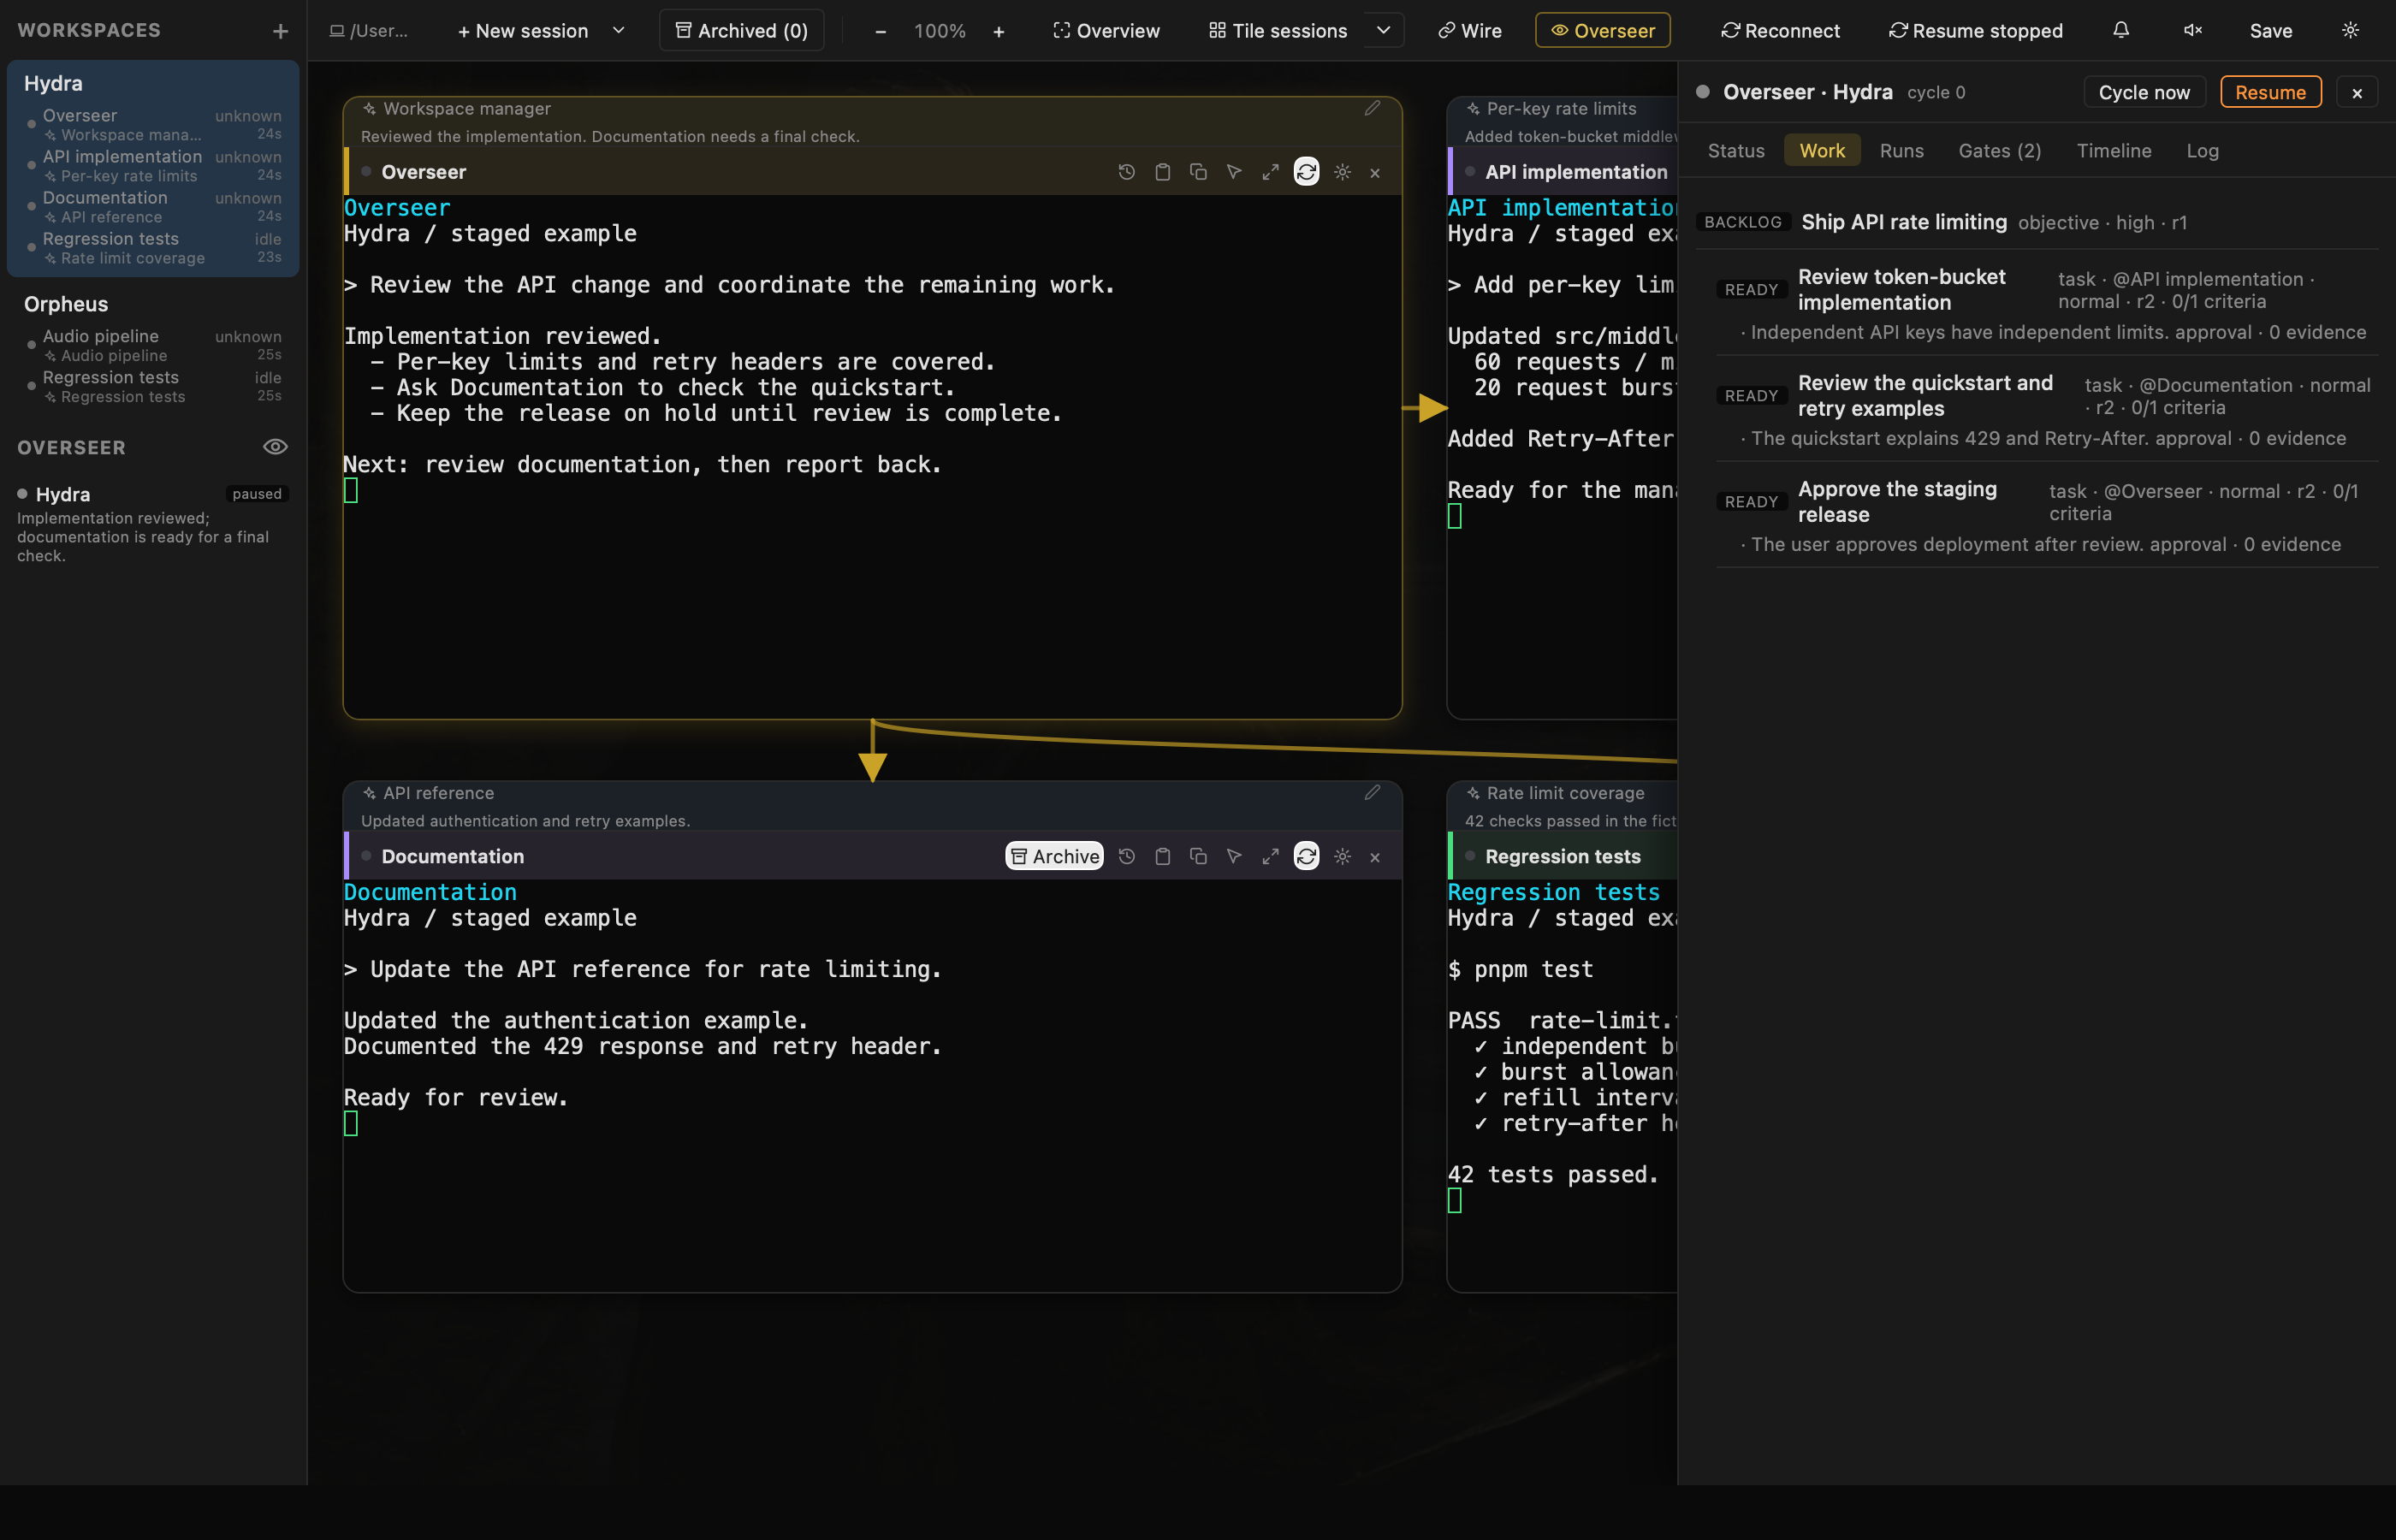The image size is (2396, 1540).
Task: Switch to Overview mode
Action: 1106,31
